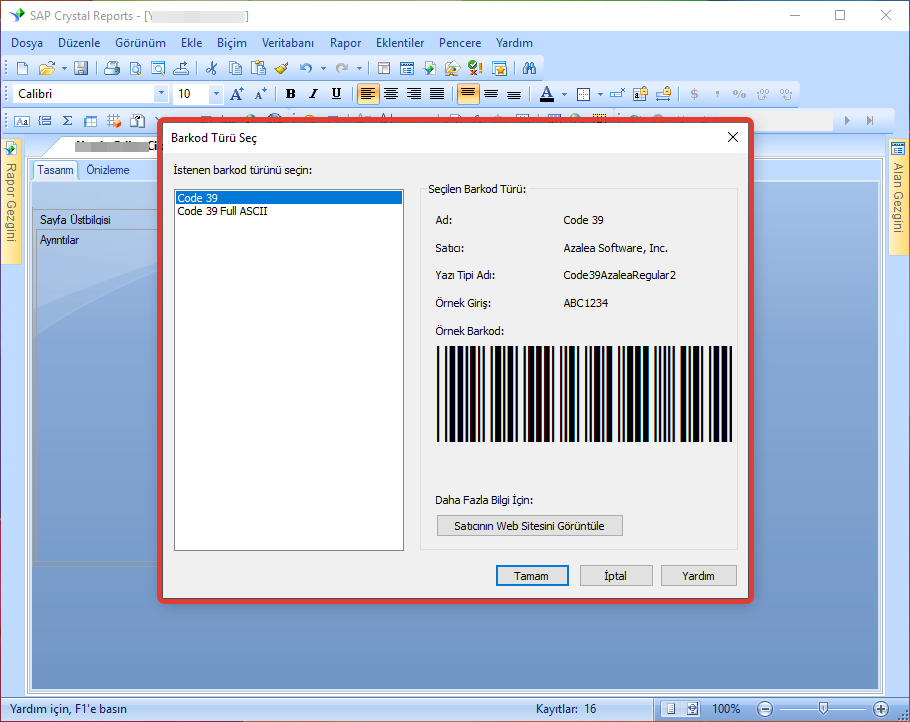Insert a text object with the Aa icon

point(22,121)
